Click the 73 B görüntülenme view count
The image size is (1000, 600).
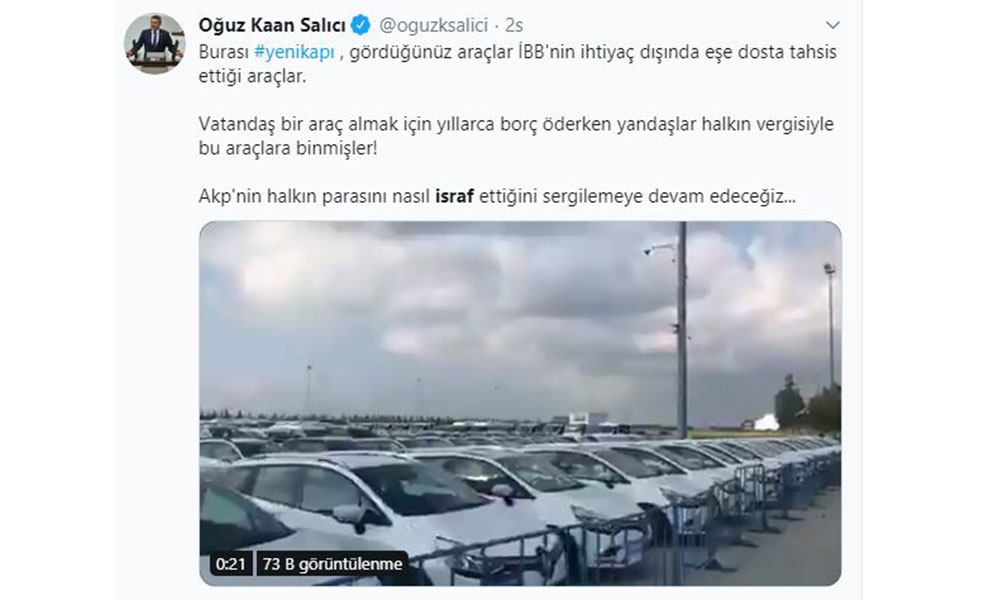coord(332,564)
